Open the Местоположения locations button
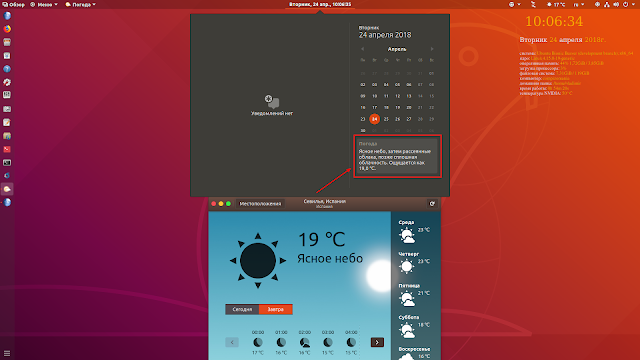 (x=260, y=204)
